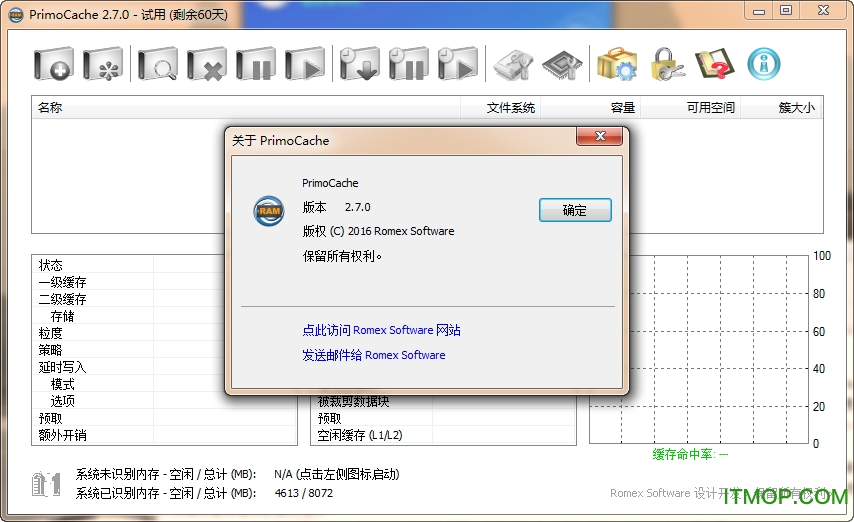Open the 点此访问 Romex Software 网站 link
Viewport: 854px width, 522px height.
tap(381, 330)
